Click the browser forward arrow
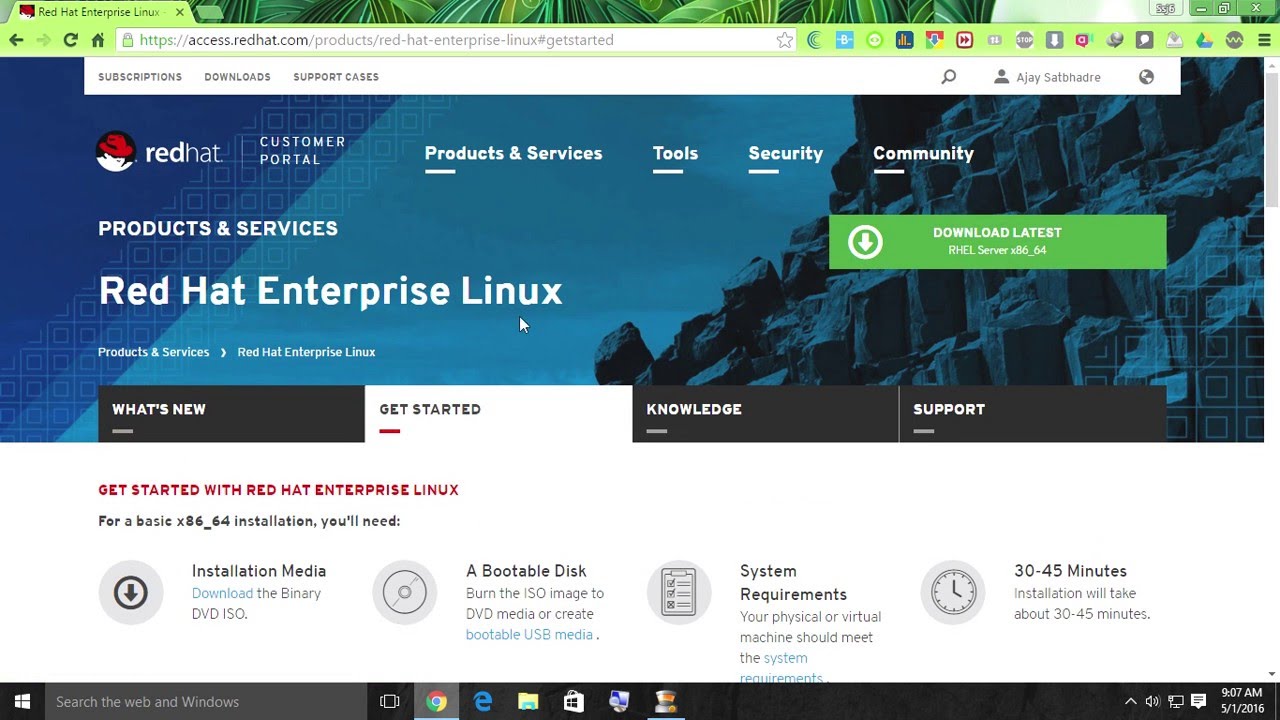The height and width of the screenshot is (720, 1280). 43,40
